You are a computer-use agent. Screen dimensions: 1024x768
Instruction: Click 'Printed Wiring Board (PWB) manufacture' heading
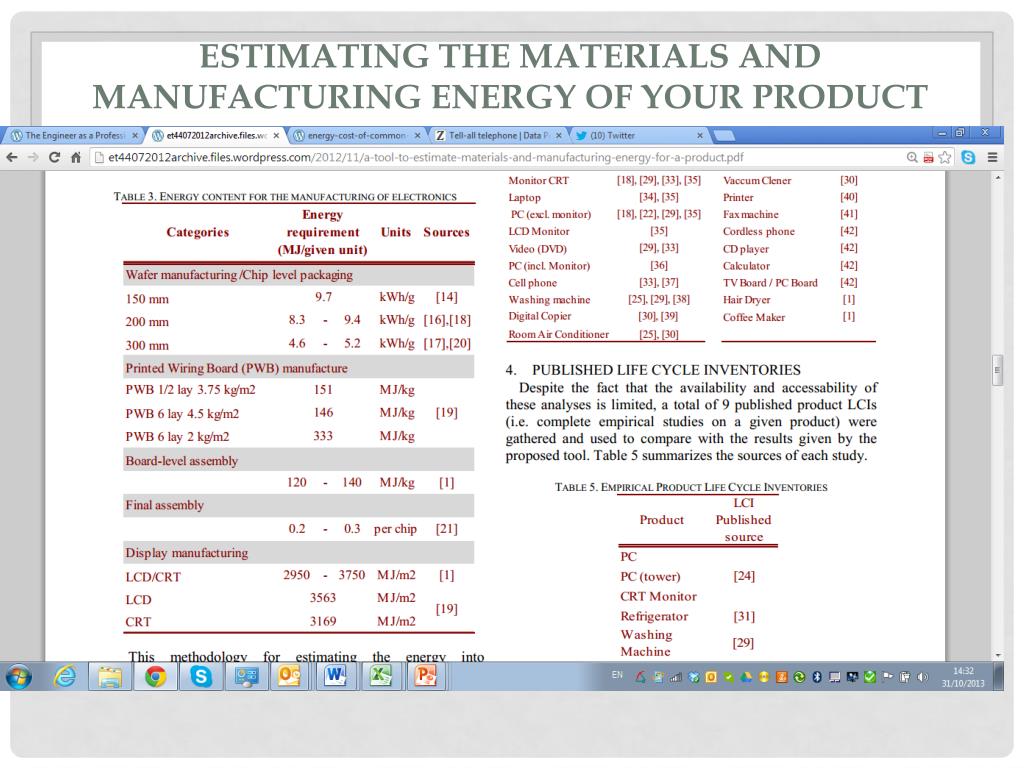236,368
